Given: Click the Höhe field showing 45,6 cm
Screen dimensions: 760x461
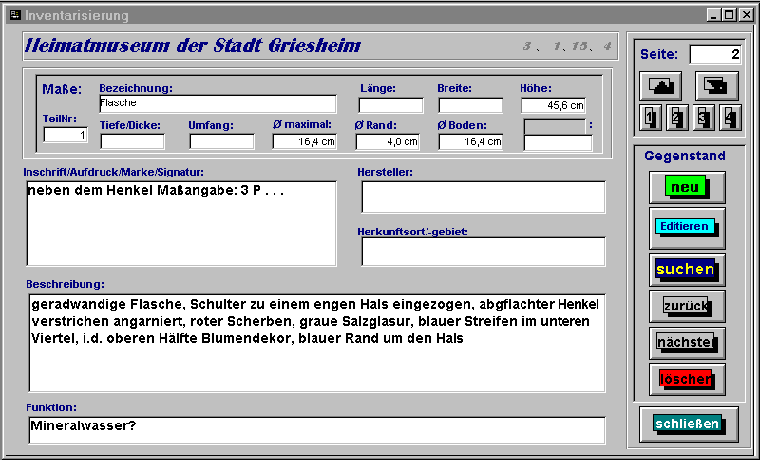Looking at the screenshot, I should pyautogui.click(x=553, y=105).
